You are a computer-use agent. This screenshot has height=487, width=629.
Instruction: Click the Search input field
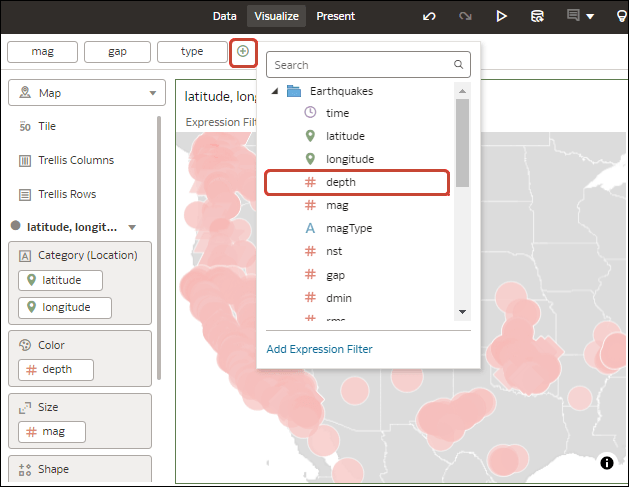(x=368, y=65)
